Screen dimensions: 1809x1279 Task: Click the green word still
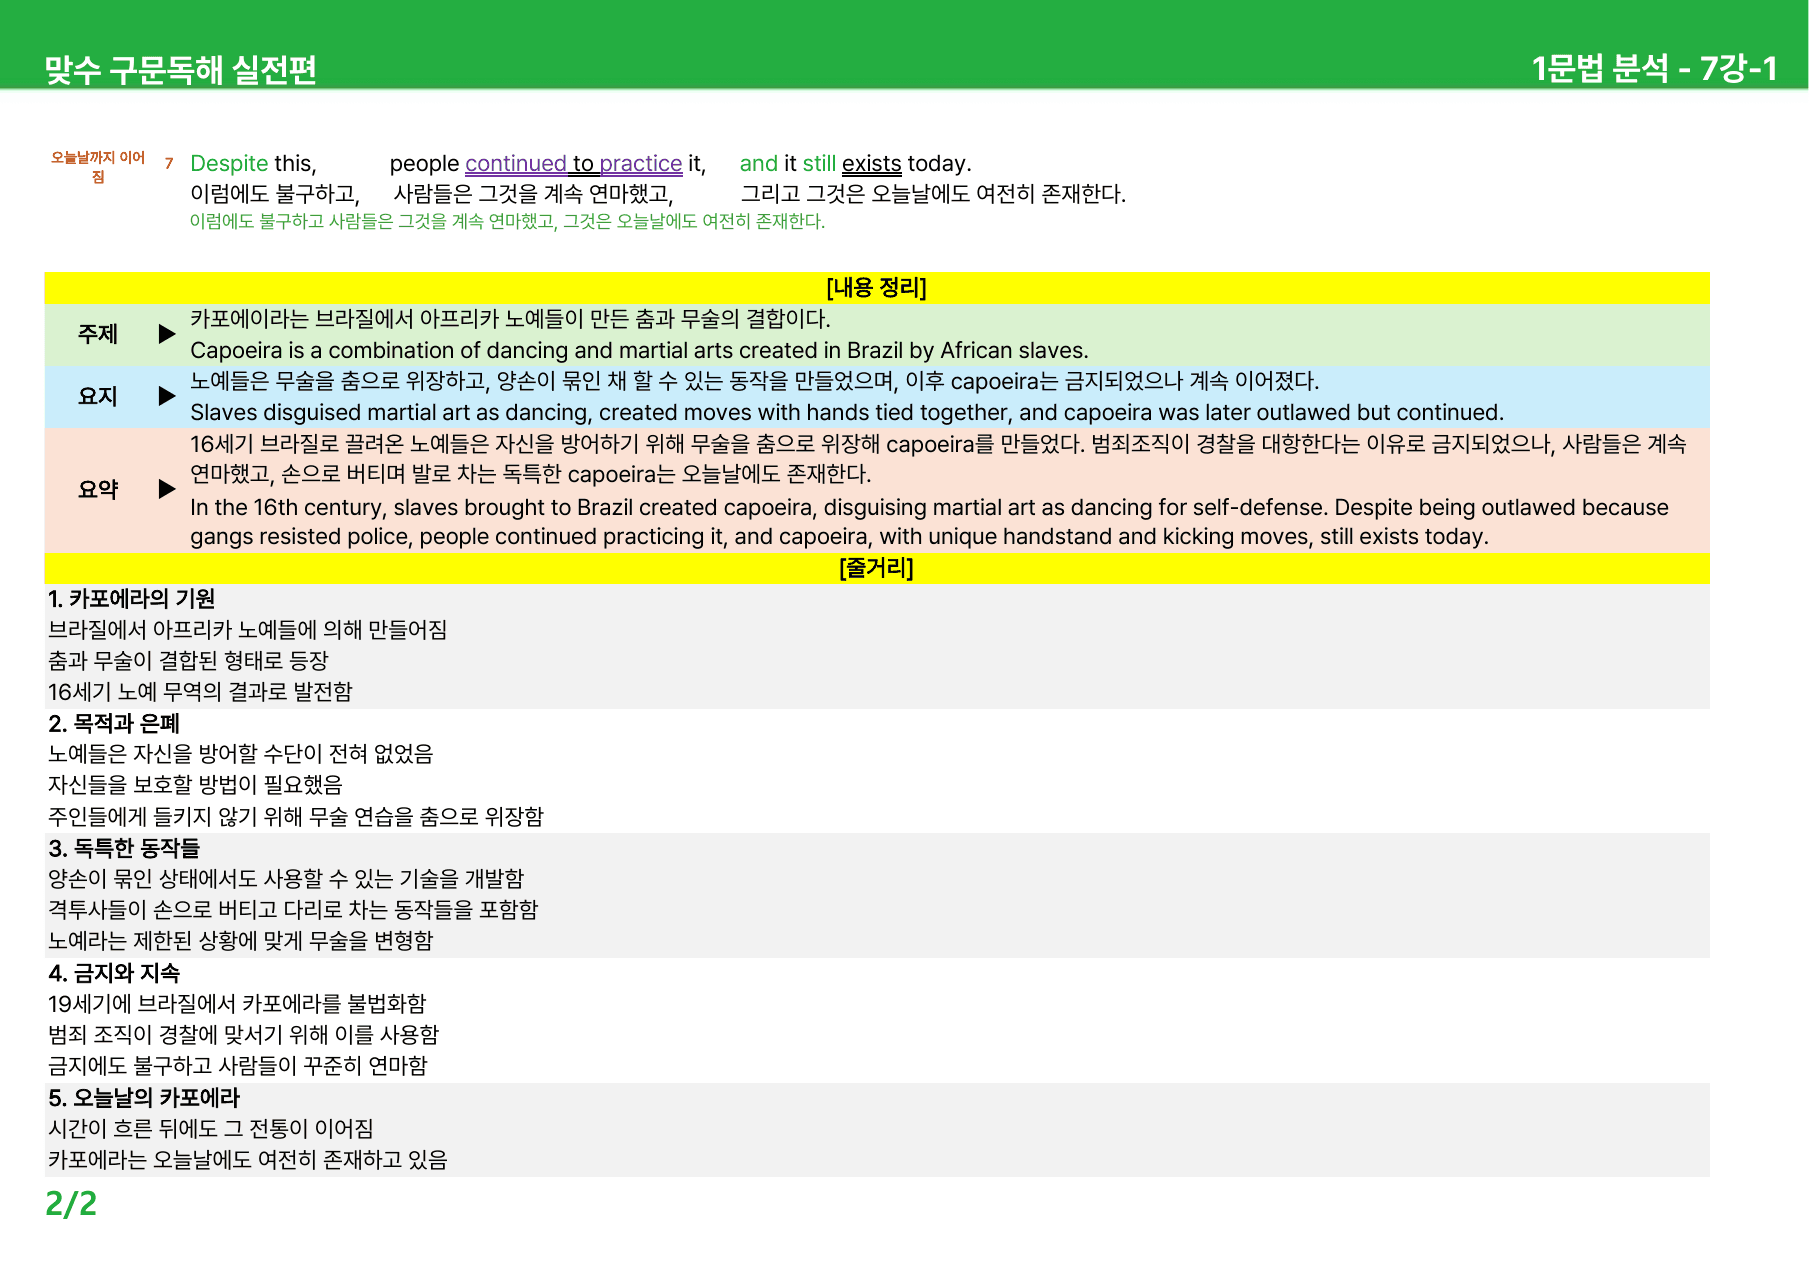pyautogui.click(x=819, y=163)
